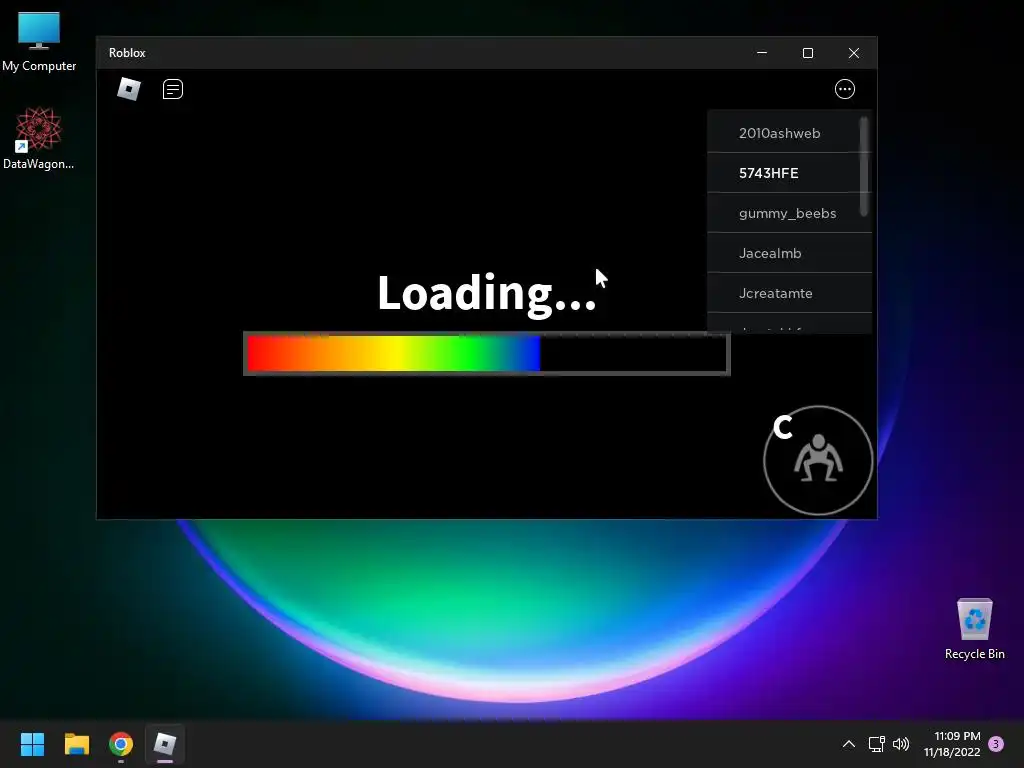Open the chat icon in Roblox
This screenshot has width=1024, height=768.
click(x=172, y=89)
